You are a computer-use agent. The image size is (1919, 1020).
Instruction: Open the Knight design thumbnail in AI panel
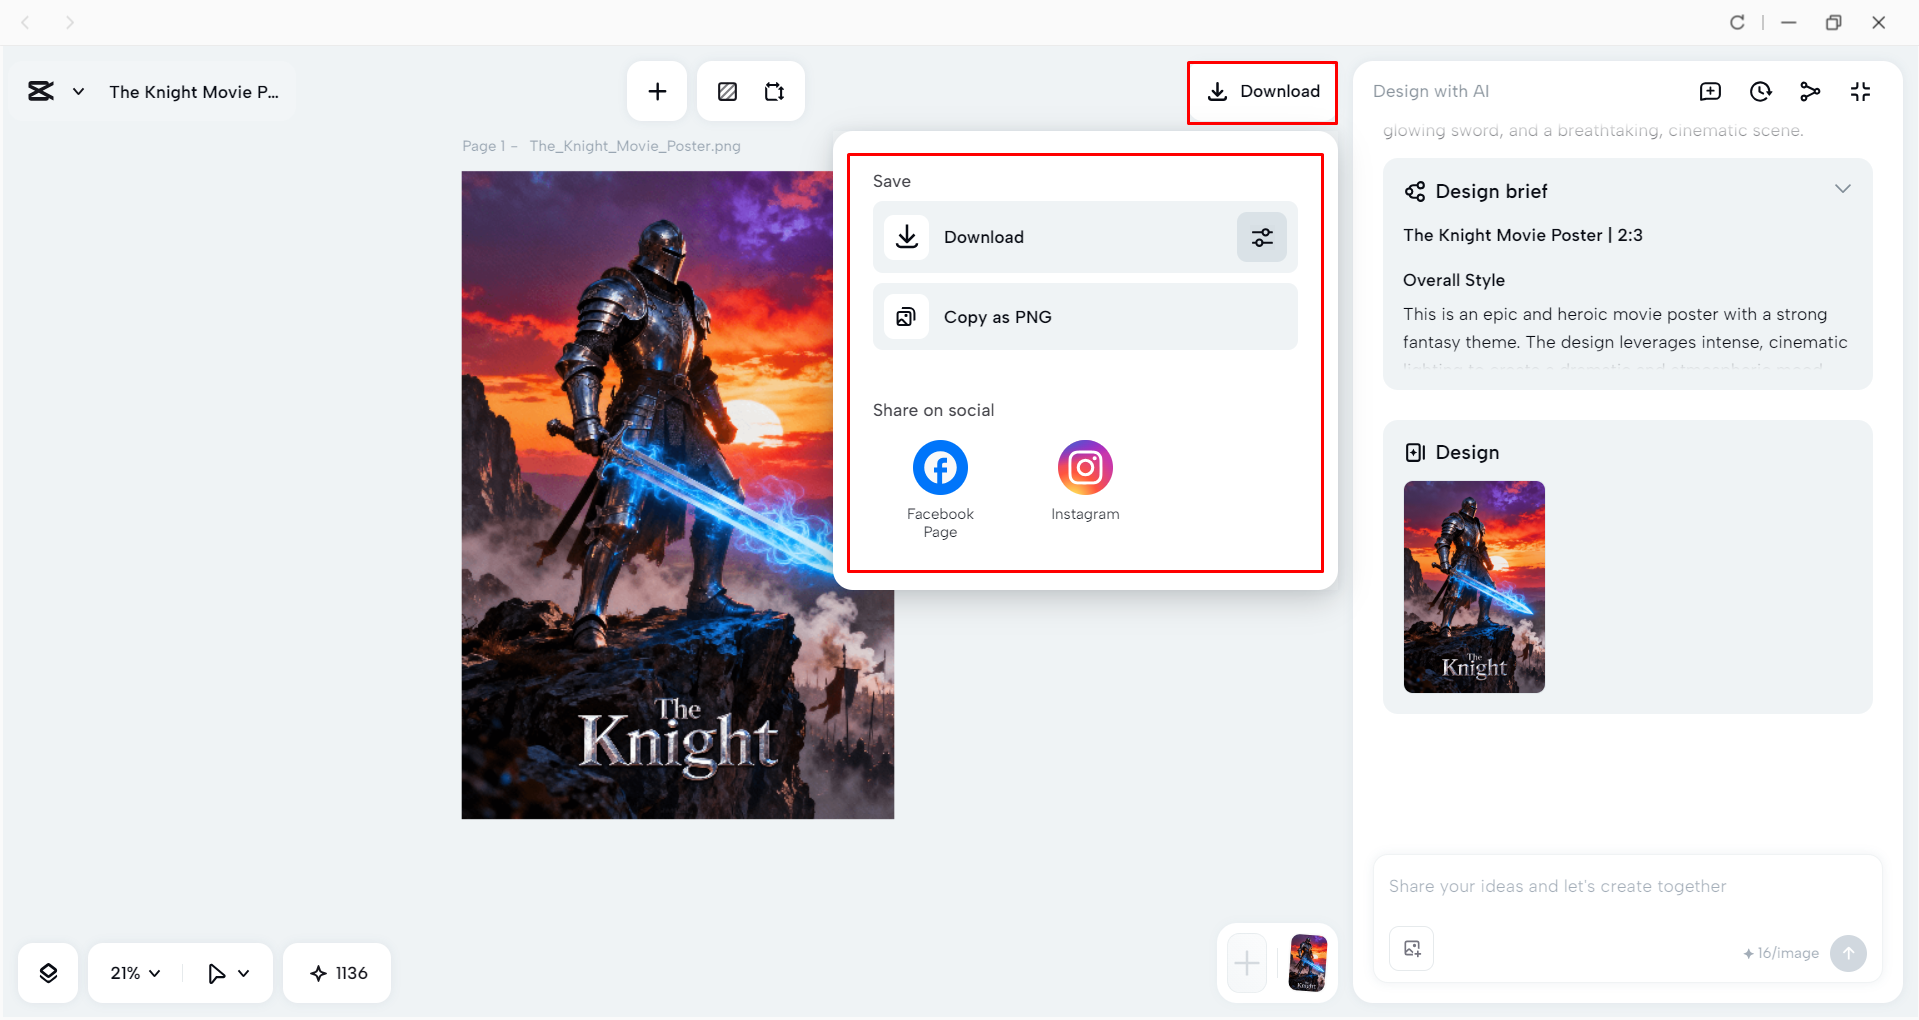[x=1474, y=587]
